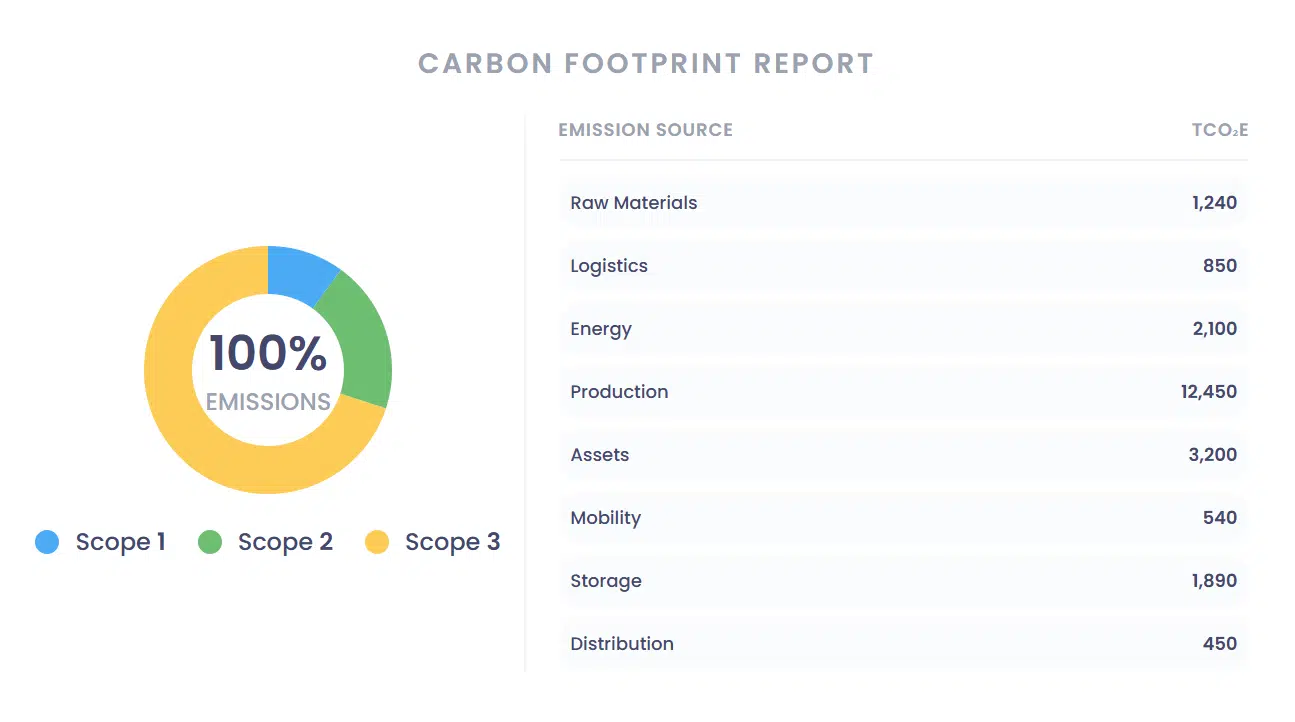Select the Storage emission row
The height and width of the screenshot is (722, 1295).
[x=903, y=581]
